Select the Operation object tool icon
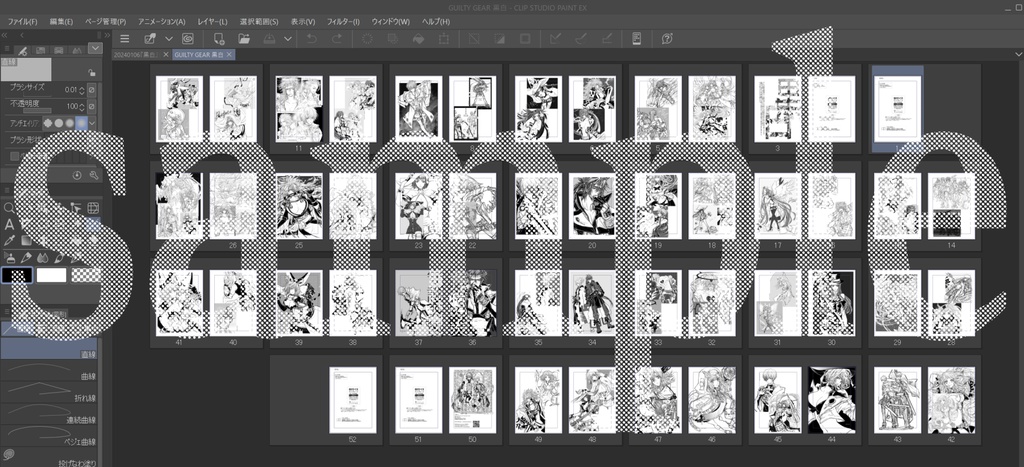 click(x=76, y=208)
